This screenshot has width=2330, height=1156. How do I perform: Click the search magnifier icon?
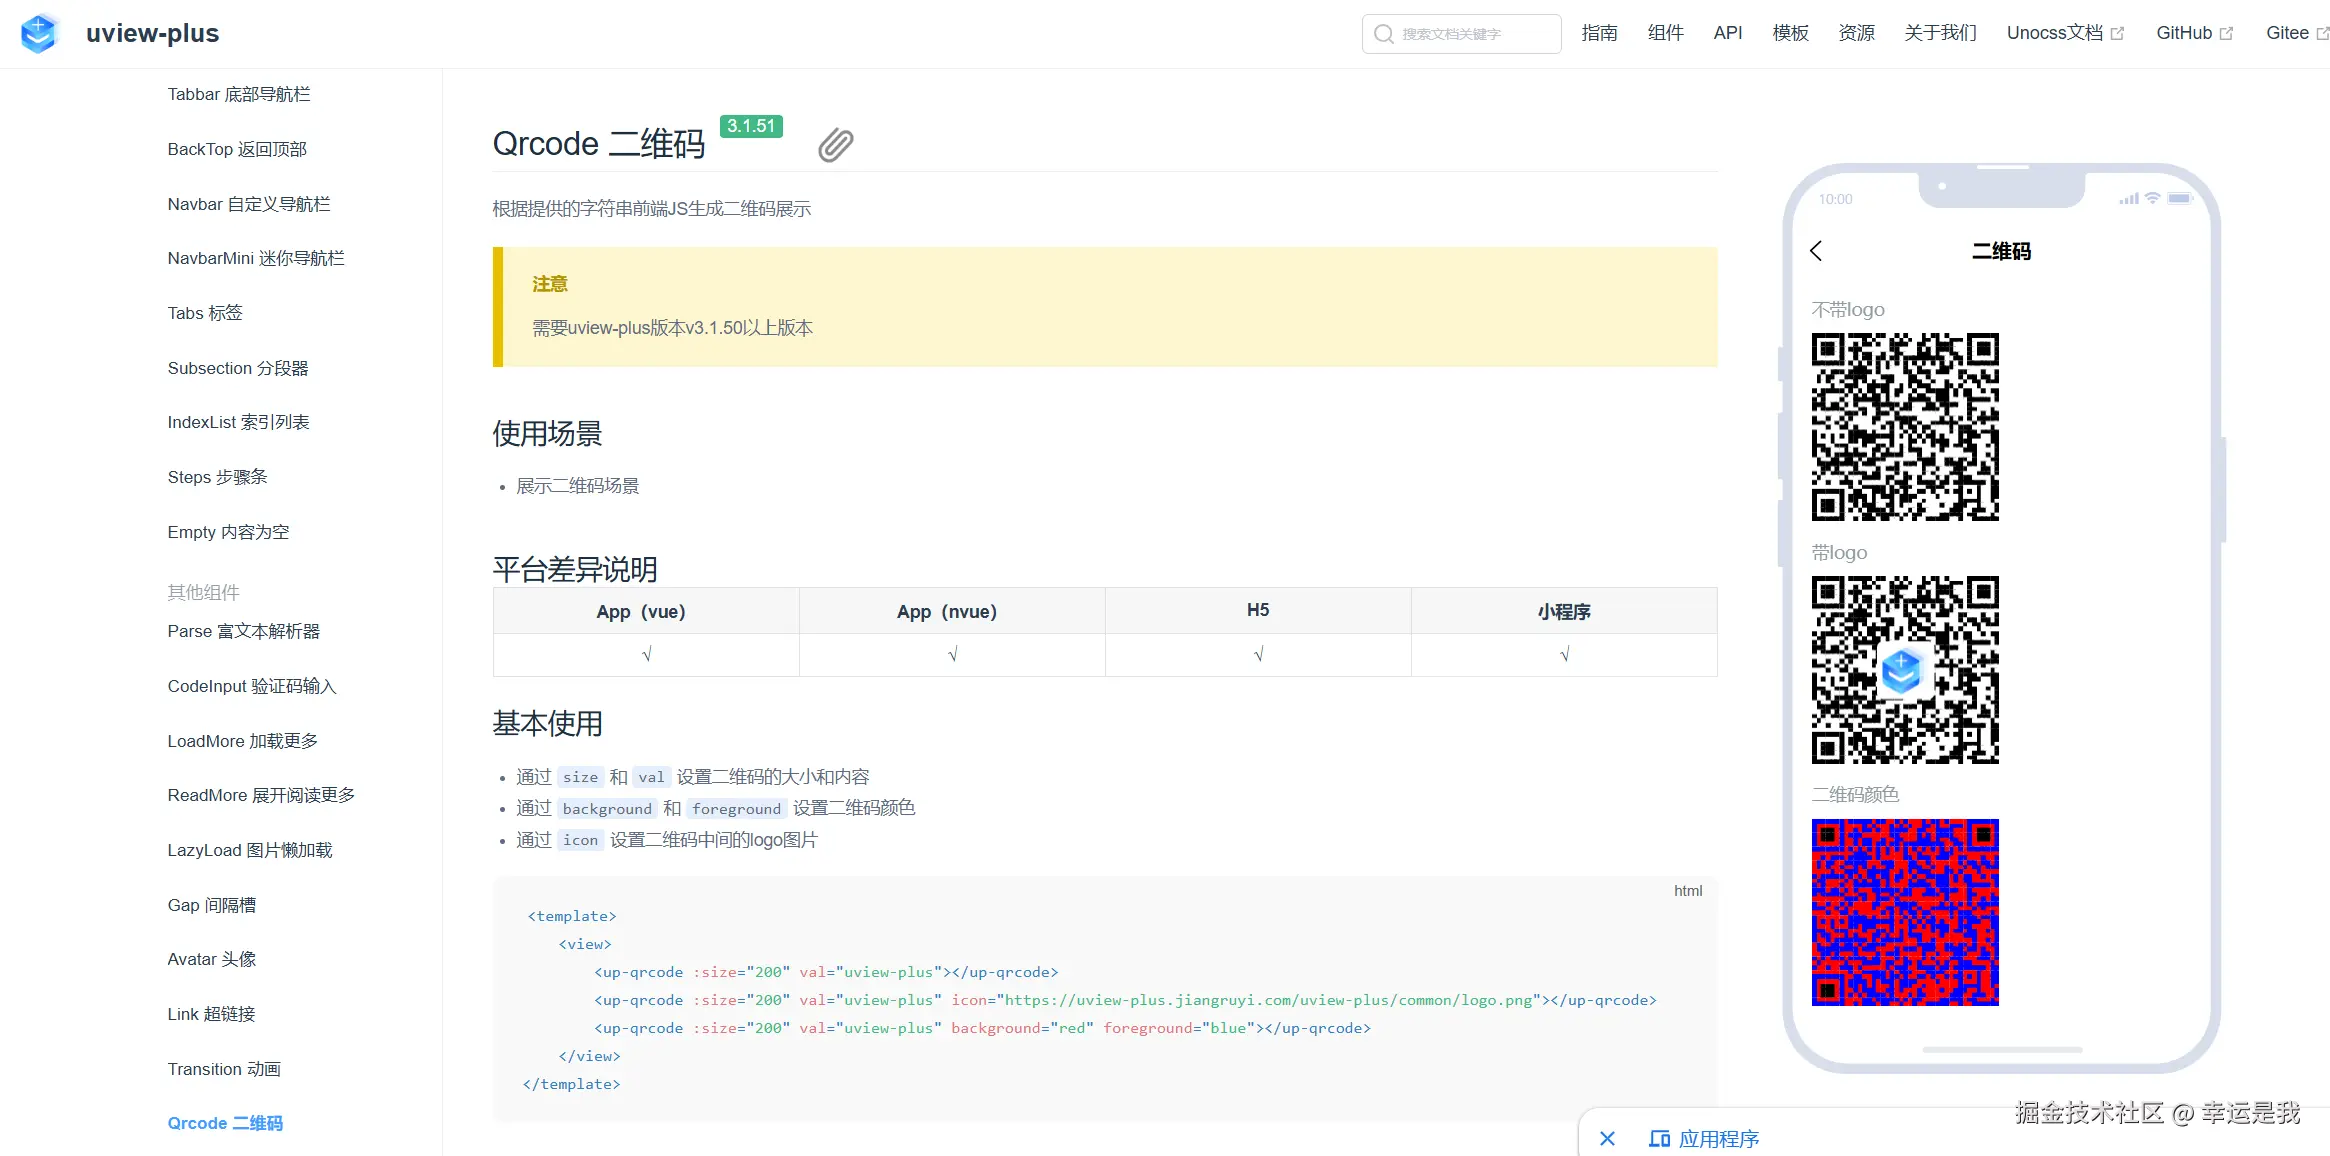pos(1383,34)
